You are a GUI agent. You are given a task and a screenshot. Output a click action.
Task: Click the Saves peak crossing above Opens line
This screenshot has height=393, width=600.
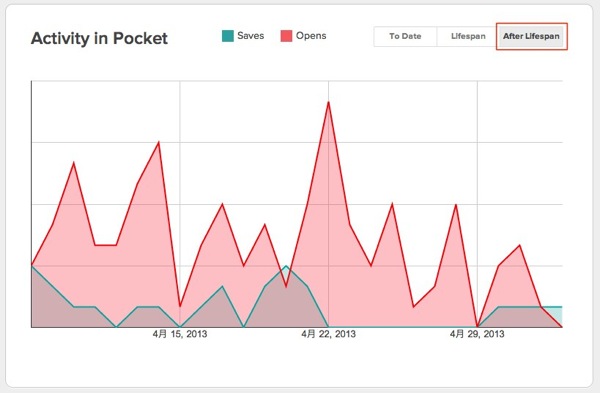(x=286, y=266)
